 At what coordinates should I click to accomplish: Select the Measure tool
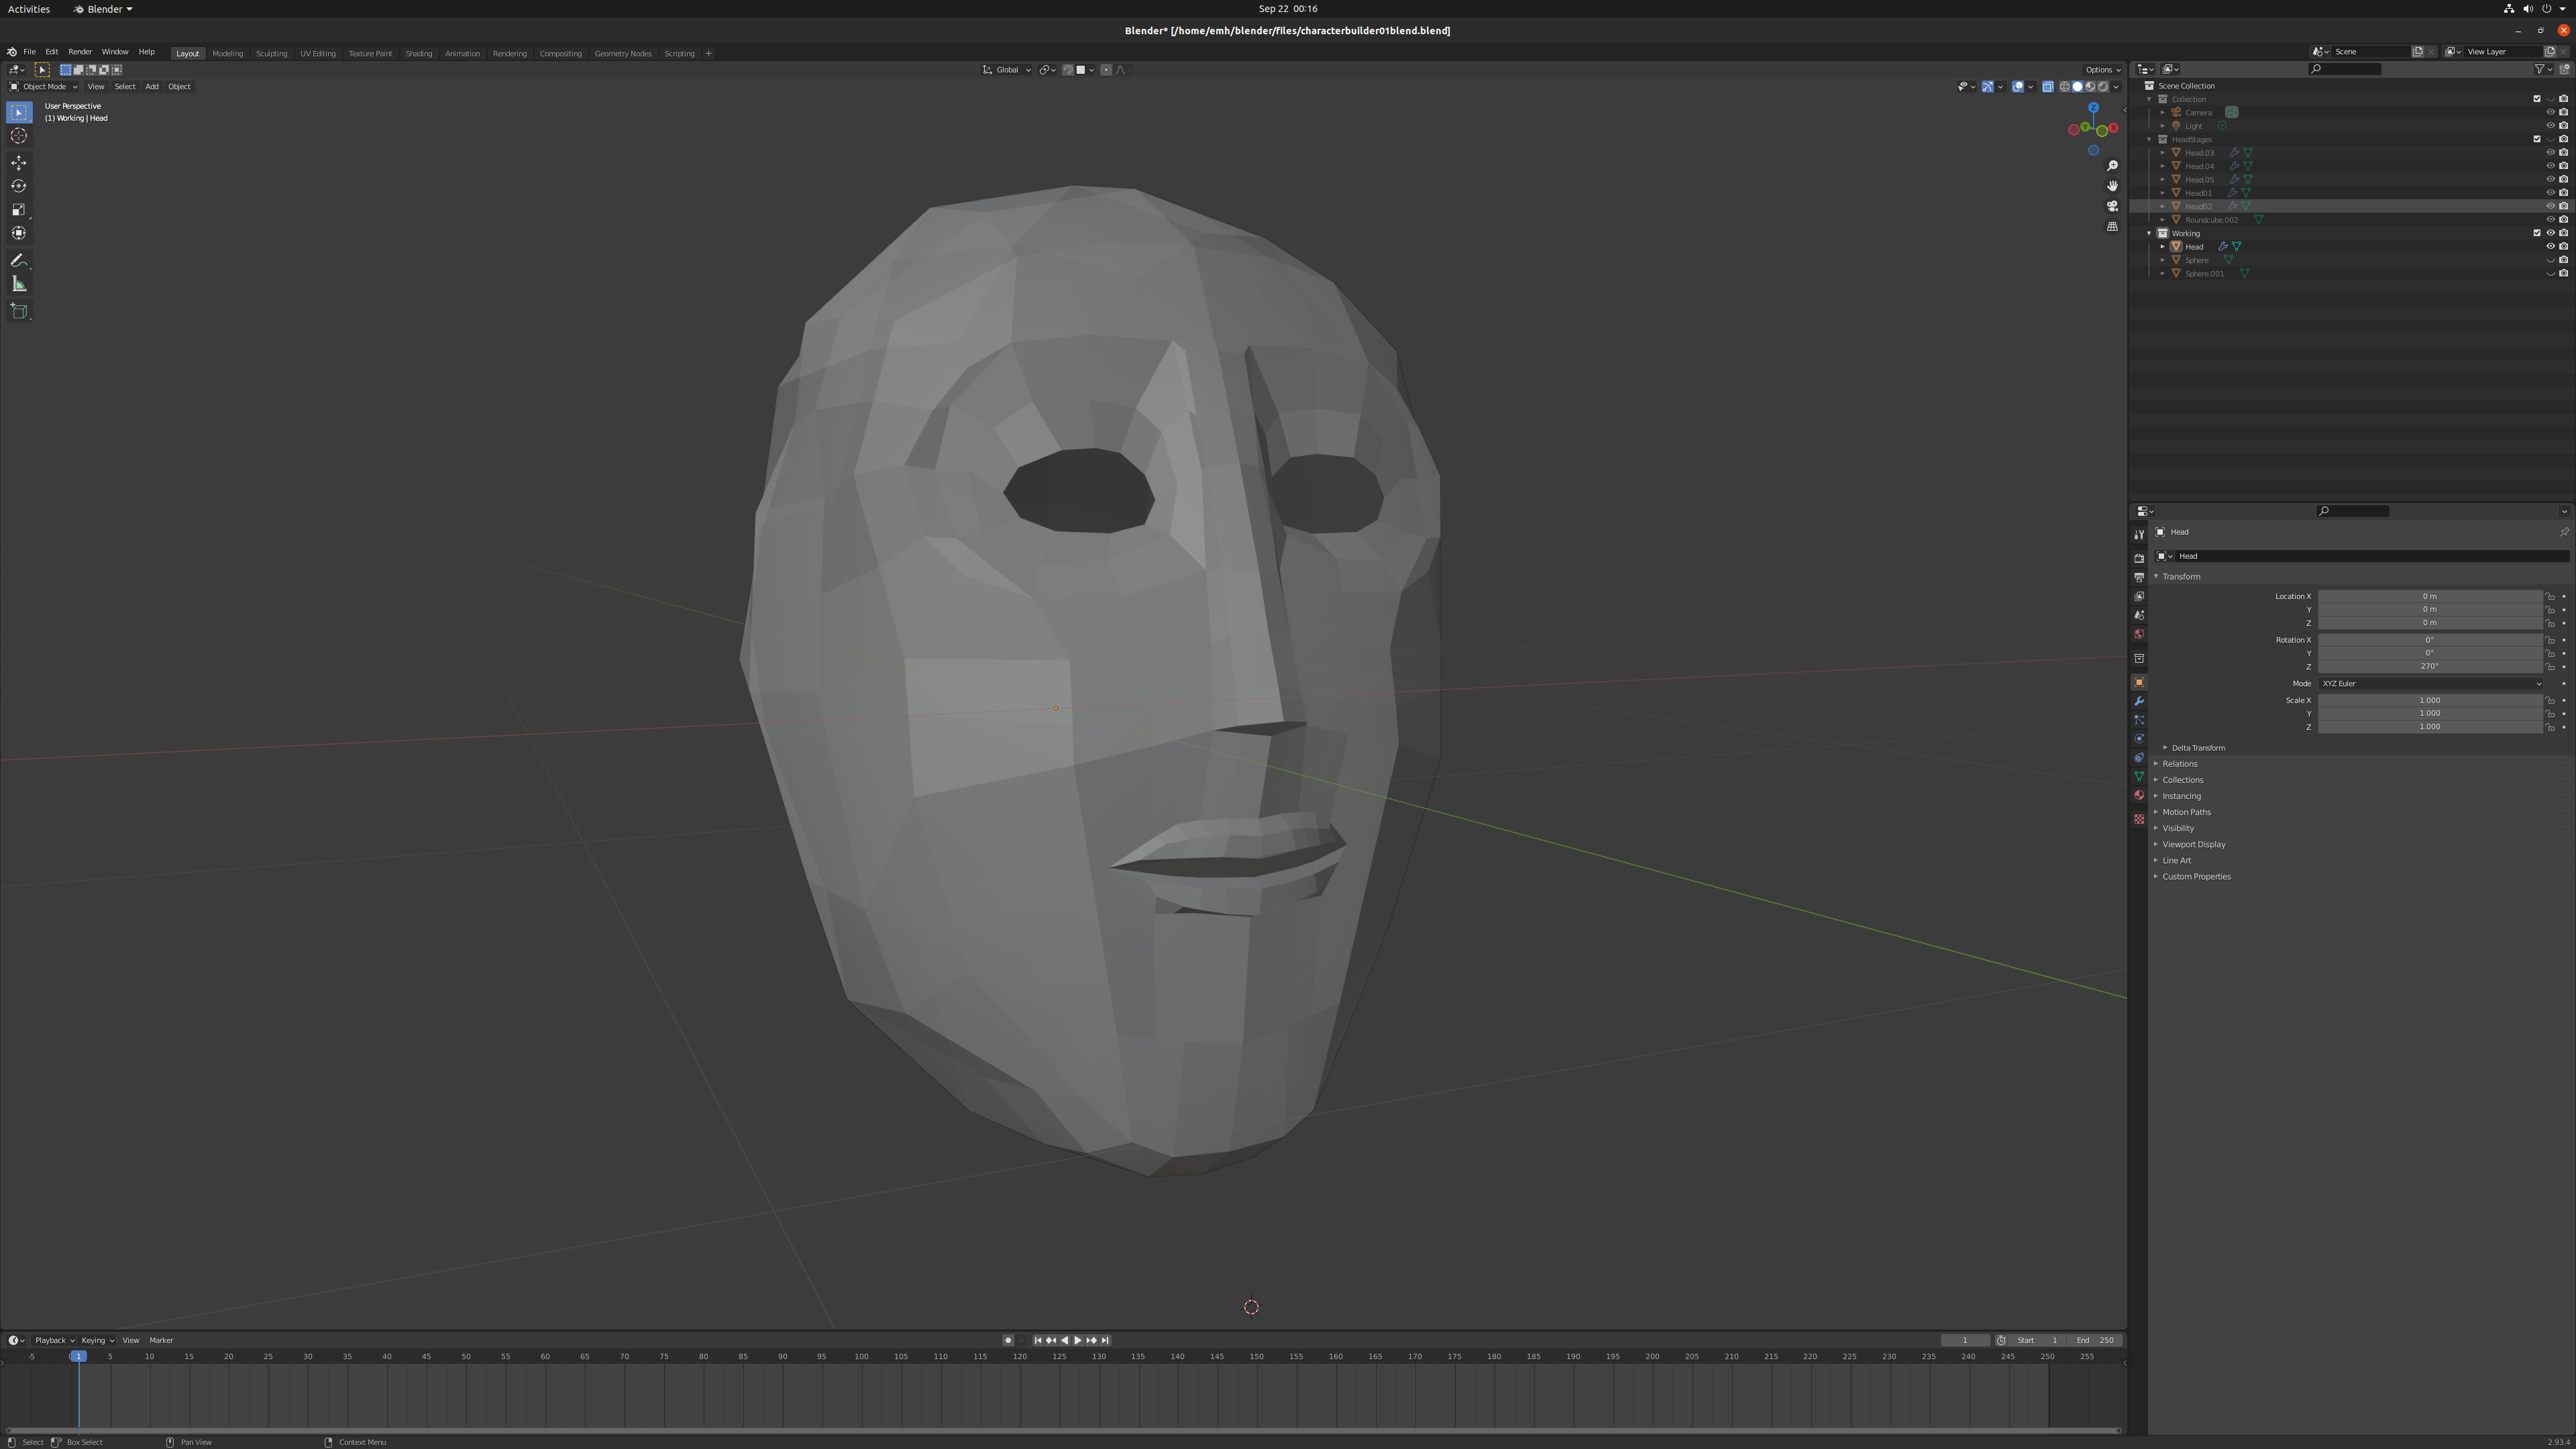coord(19,284)
